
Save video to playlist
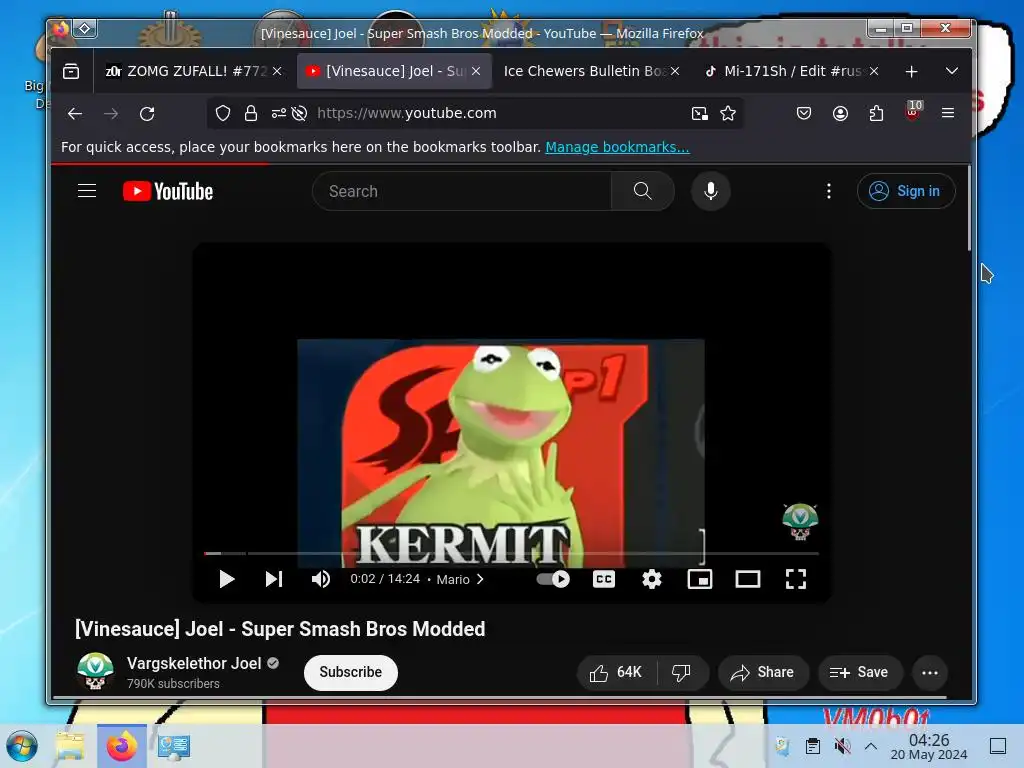(x=860, y=673)
